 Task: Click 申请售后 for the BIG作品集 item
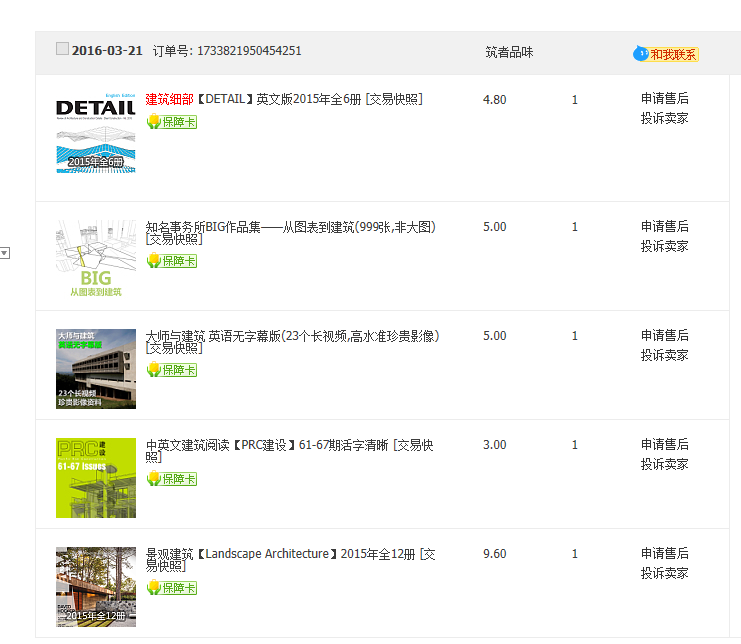click(664, 227)
